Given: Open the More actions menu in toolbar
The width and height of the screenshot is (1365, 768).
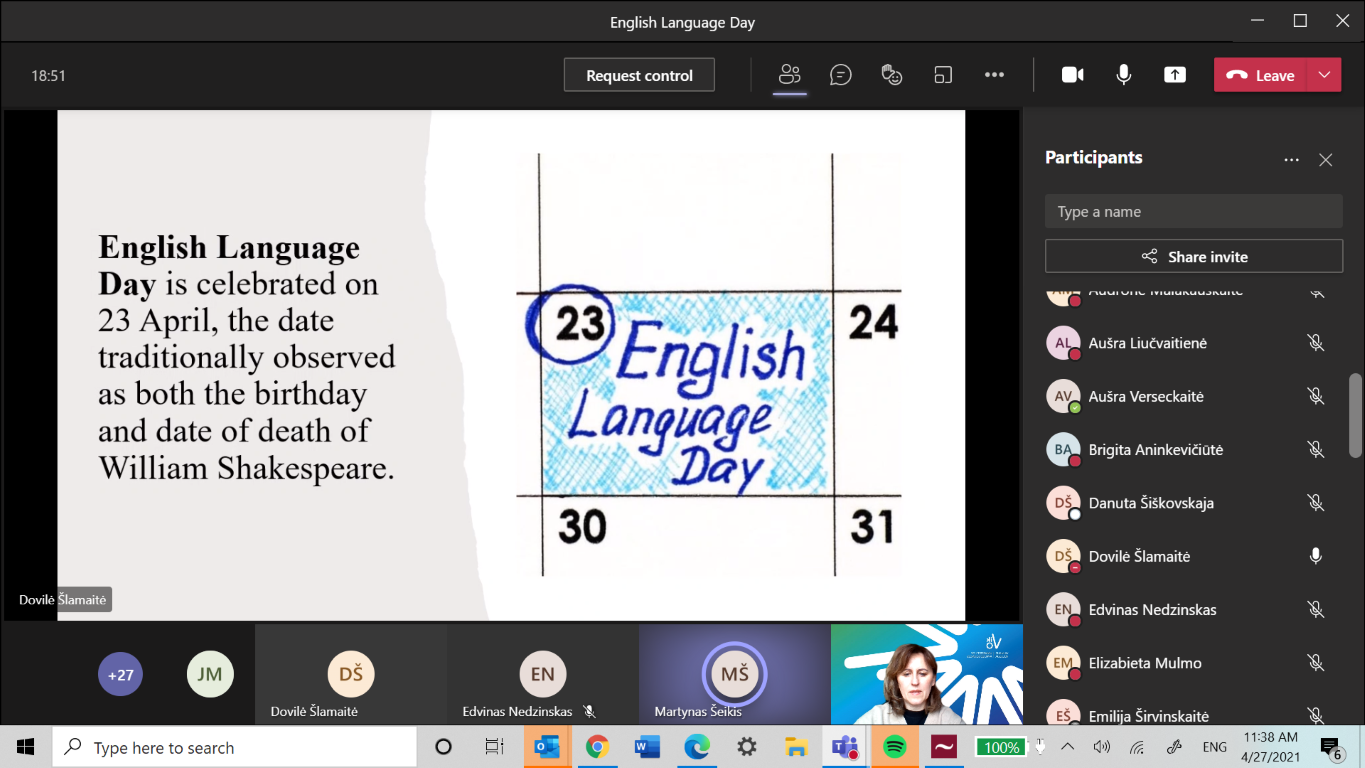Looking at the screenshot, I should pyautogui.click(x=994, y=75).
